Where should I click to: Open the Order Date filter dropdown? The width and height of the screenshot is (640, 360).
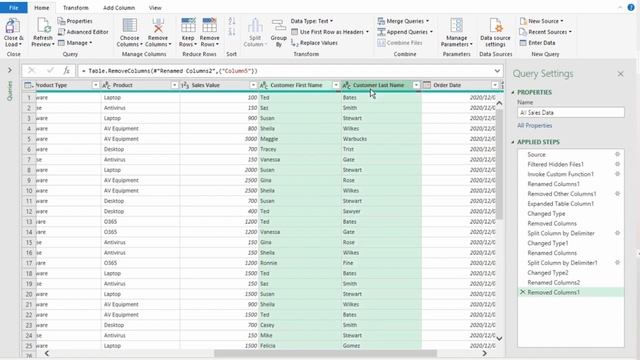click(x=495, y=85)
